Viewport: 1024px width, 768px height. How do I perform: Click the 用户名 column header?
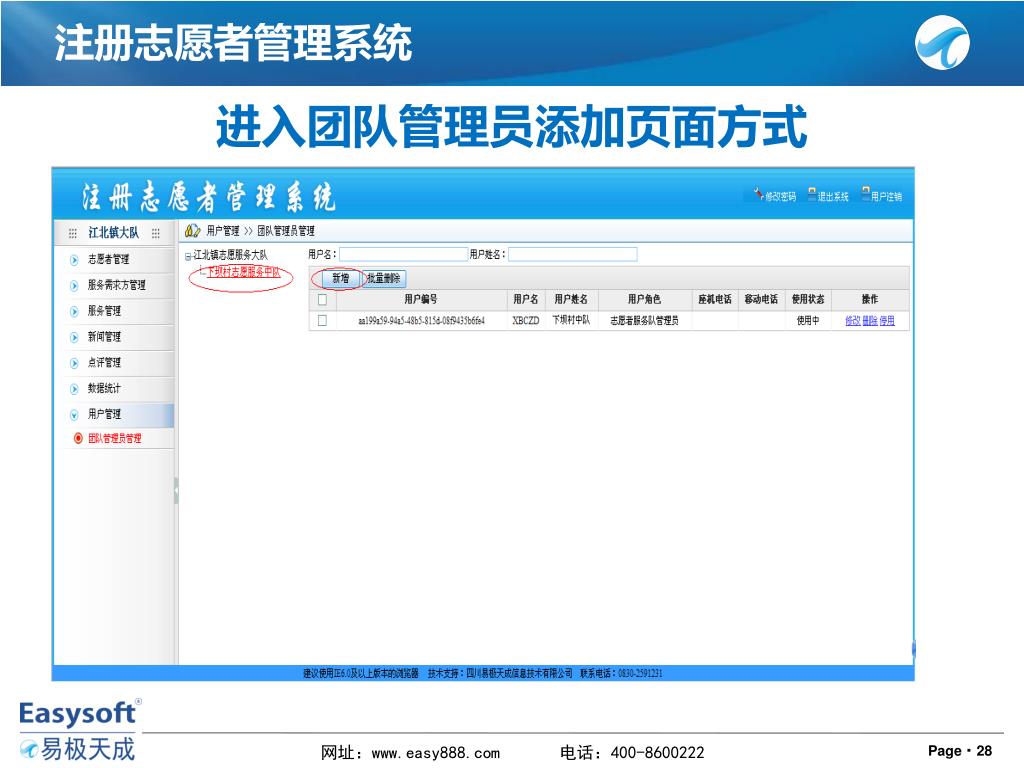[526, 300]
